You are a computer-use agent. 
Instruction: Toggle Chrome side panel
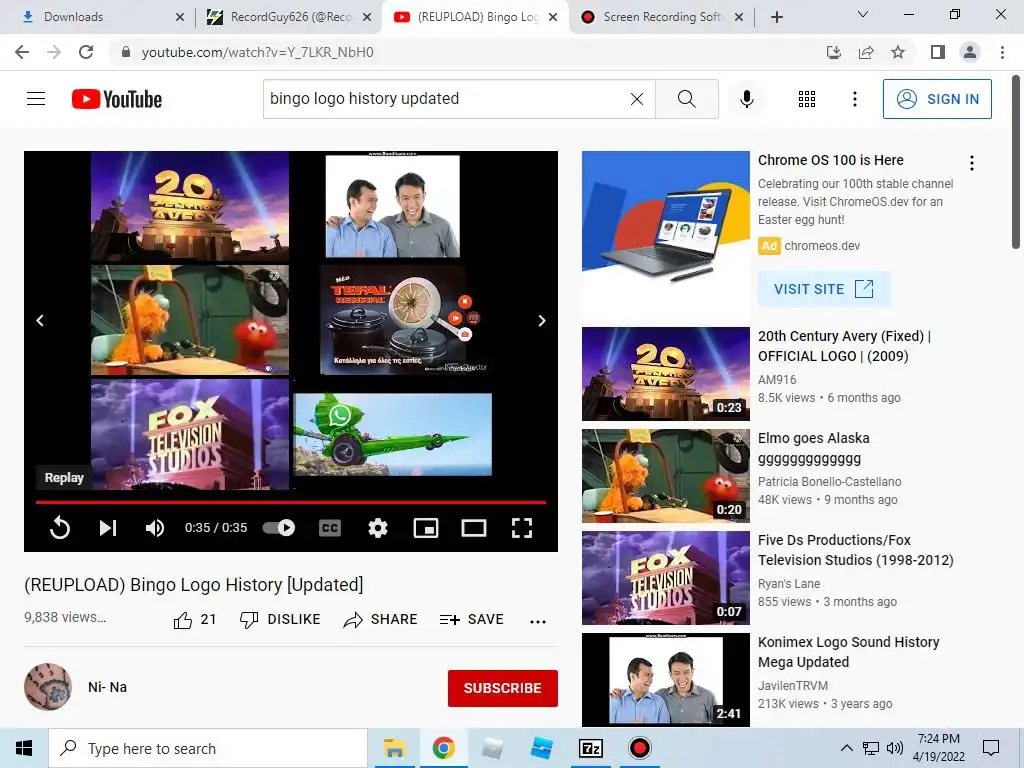tap(938, 52)
